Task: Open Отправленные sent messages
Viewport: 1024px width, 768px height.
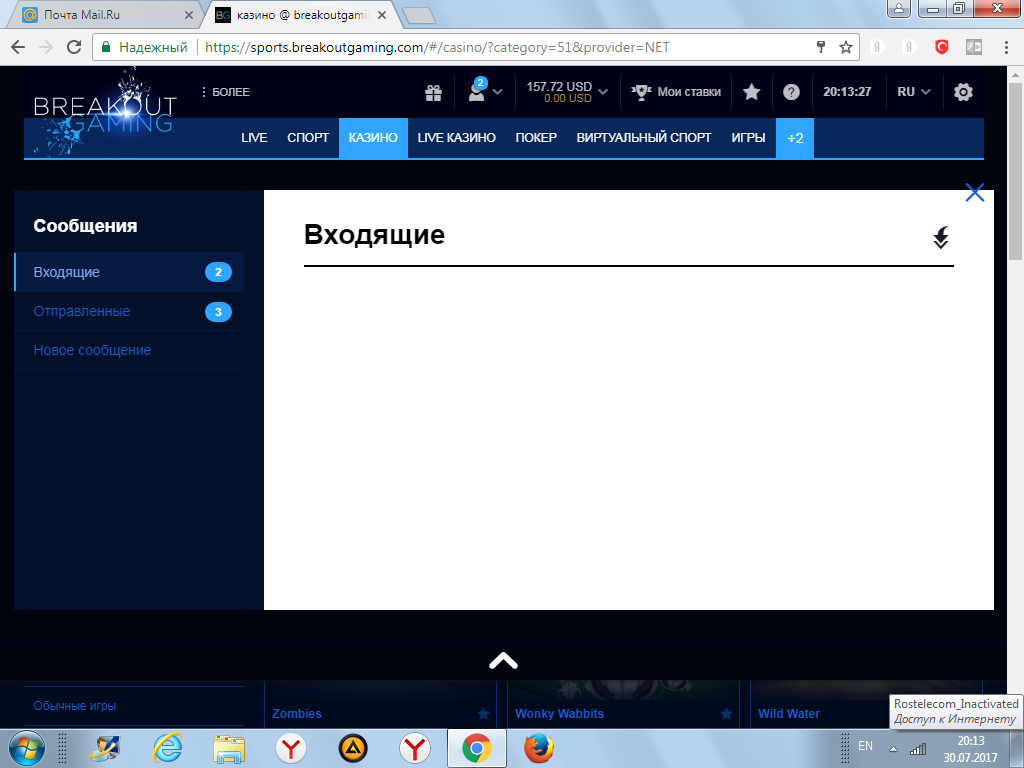Action: click(129, 311)
